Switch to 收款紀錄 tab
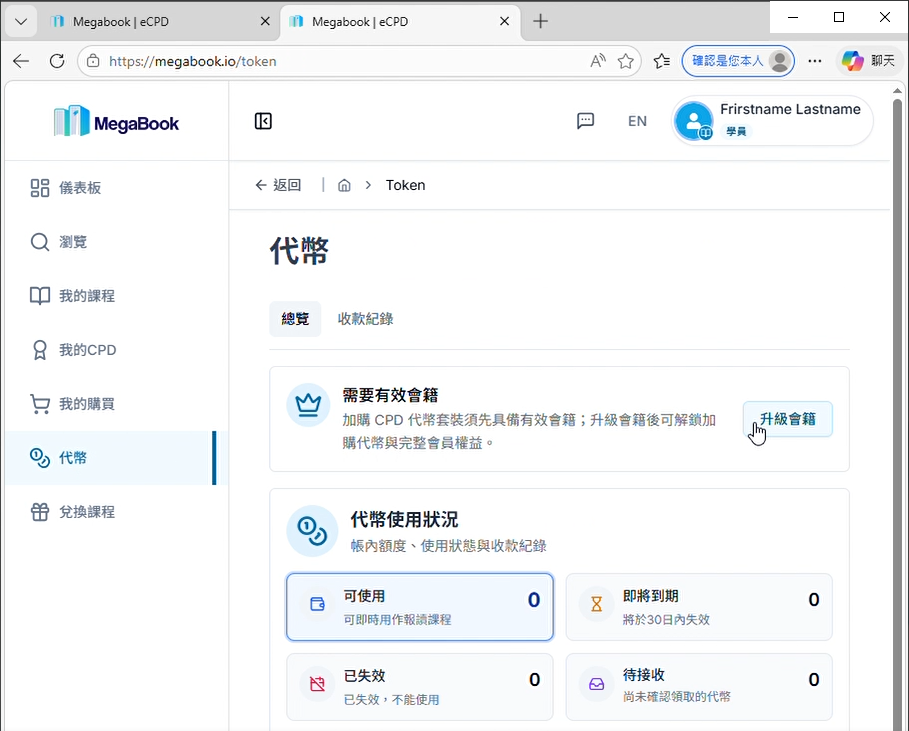The height and width of the screenshot is (731, 909). tap(365, 319)
